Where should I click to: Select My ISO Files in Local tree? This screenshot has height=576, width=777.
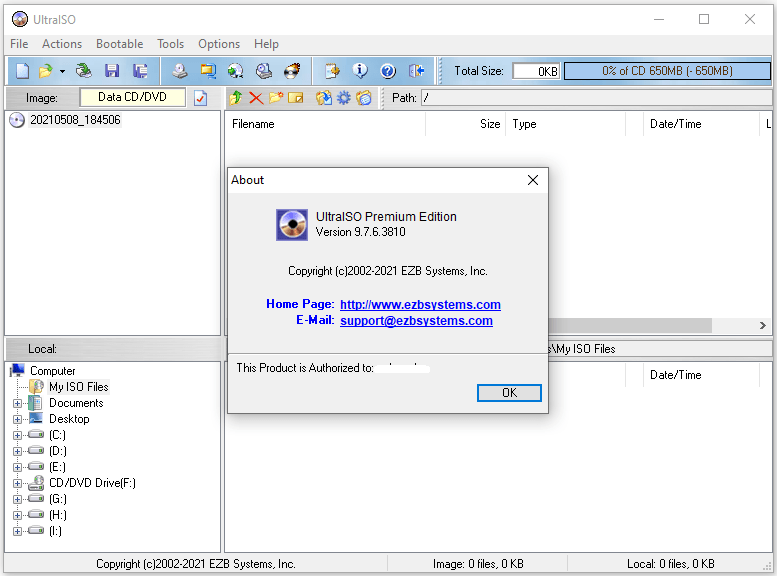click(78, 387)
